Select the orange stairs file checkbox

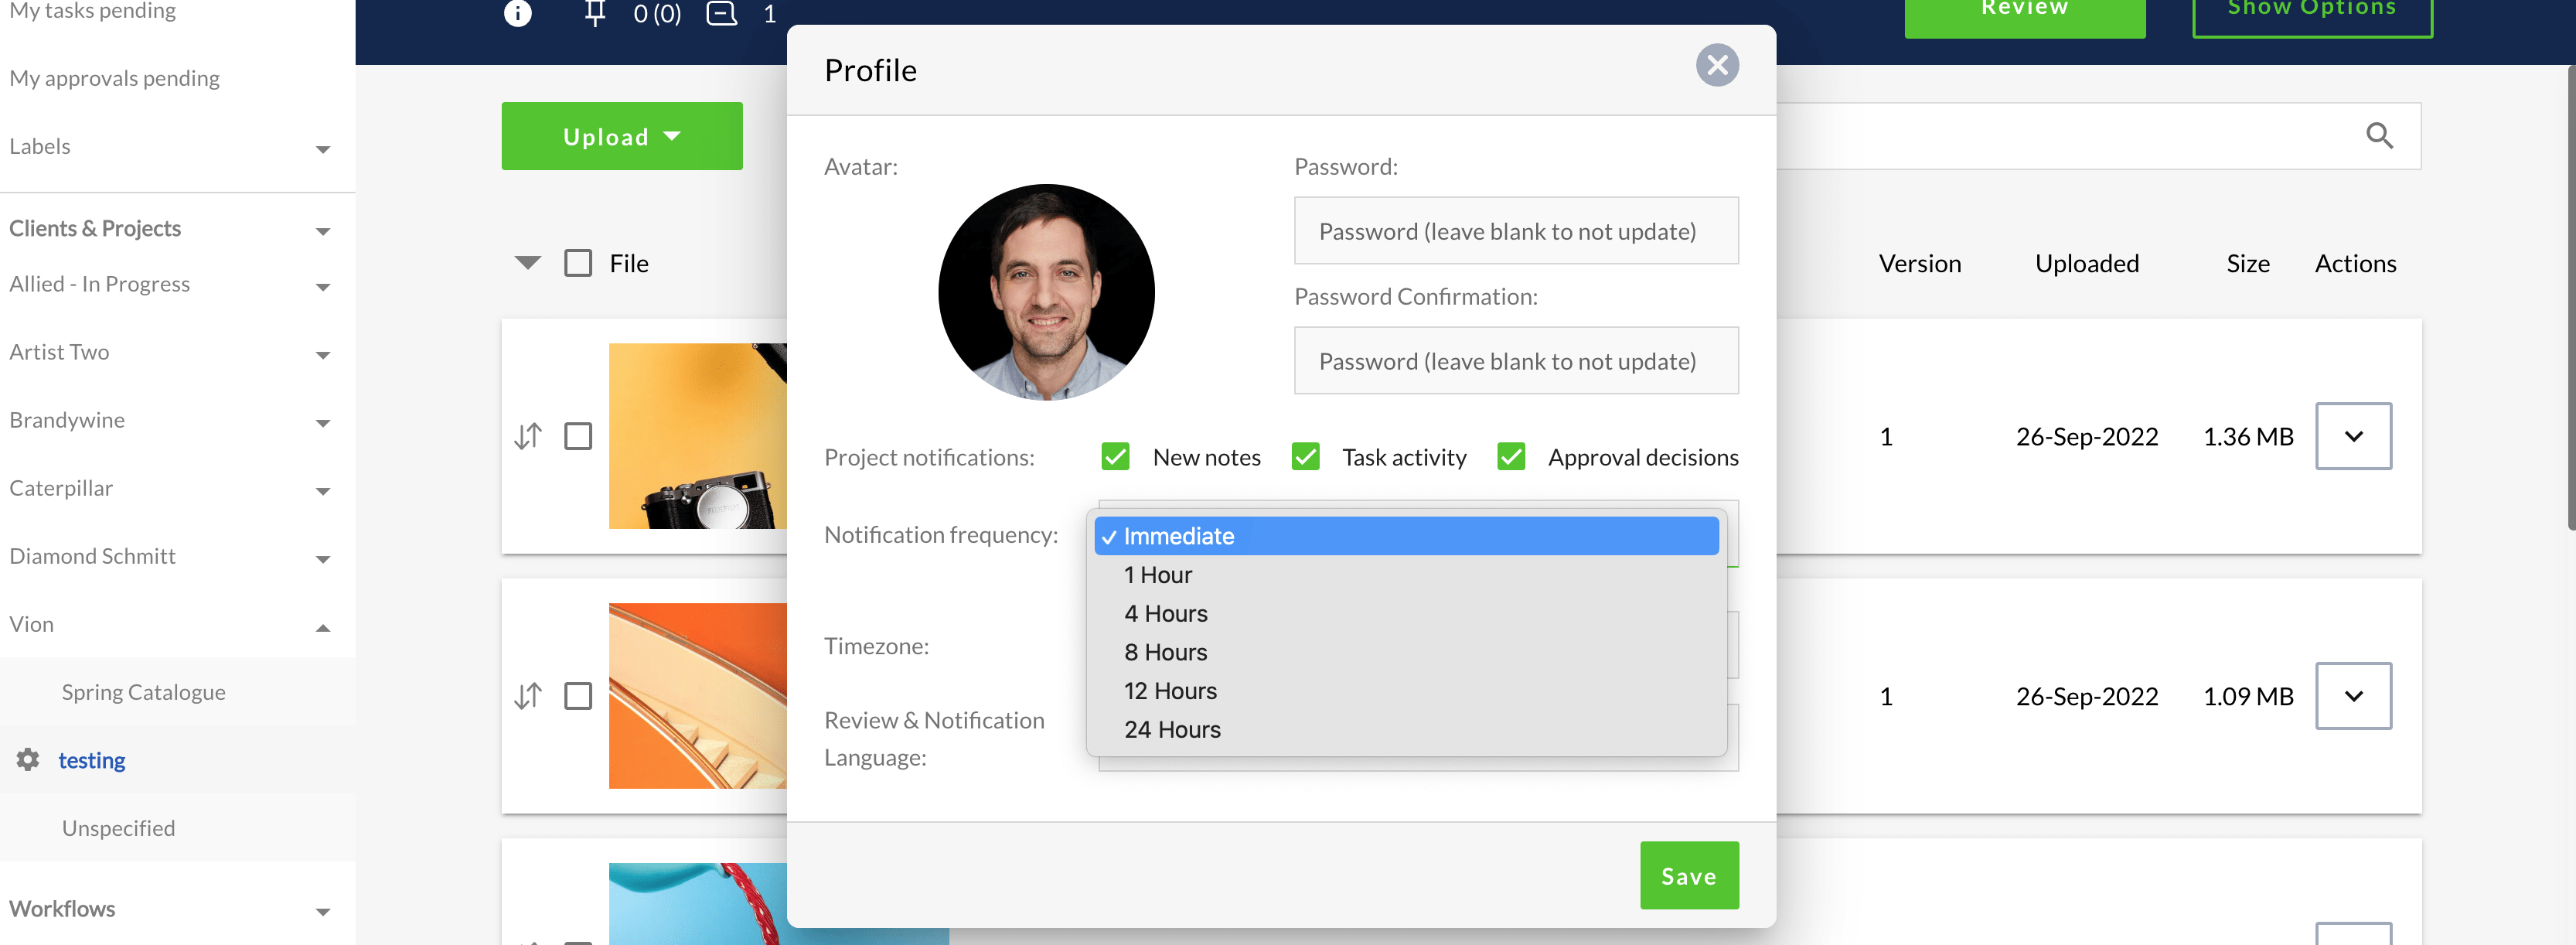578,696
